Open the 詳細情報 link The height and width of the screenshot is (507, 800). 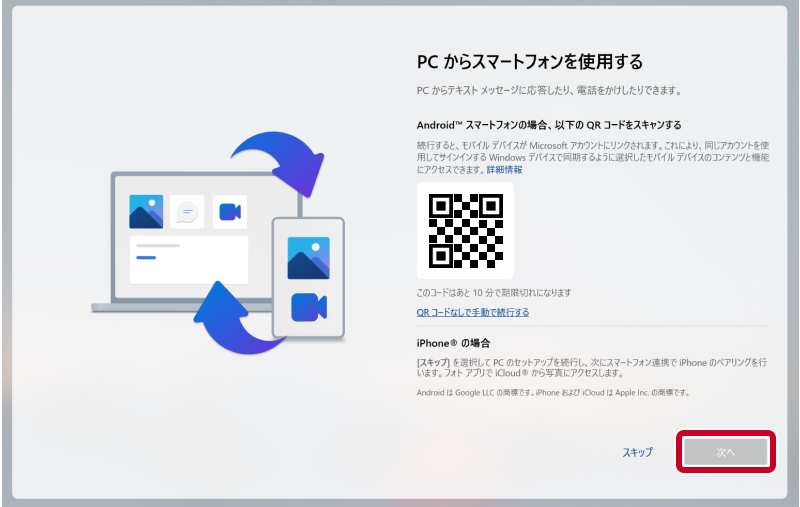[x=504, y=170]
